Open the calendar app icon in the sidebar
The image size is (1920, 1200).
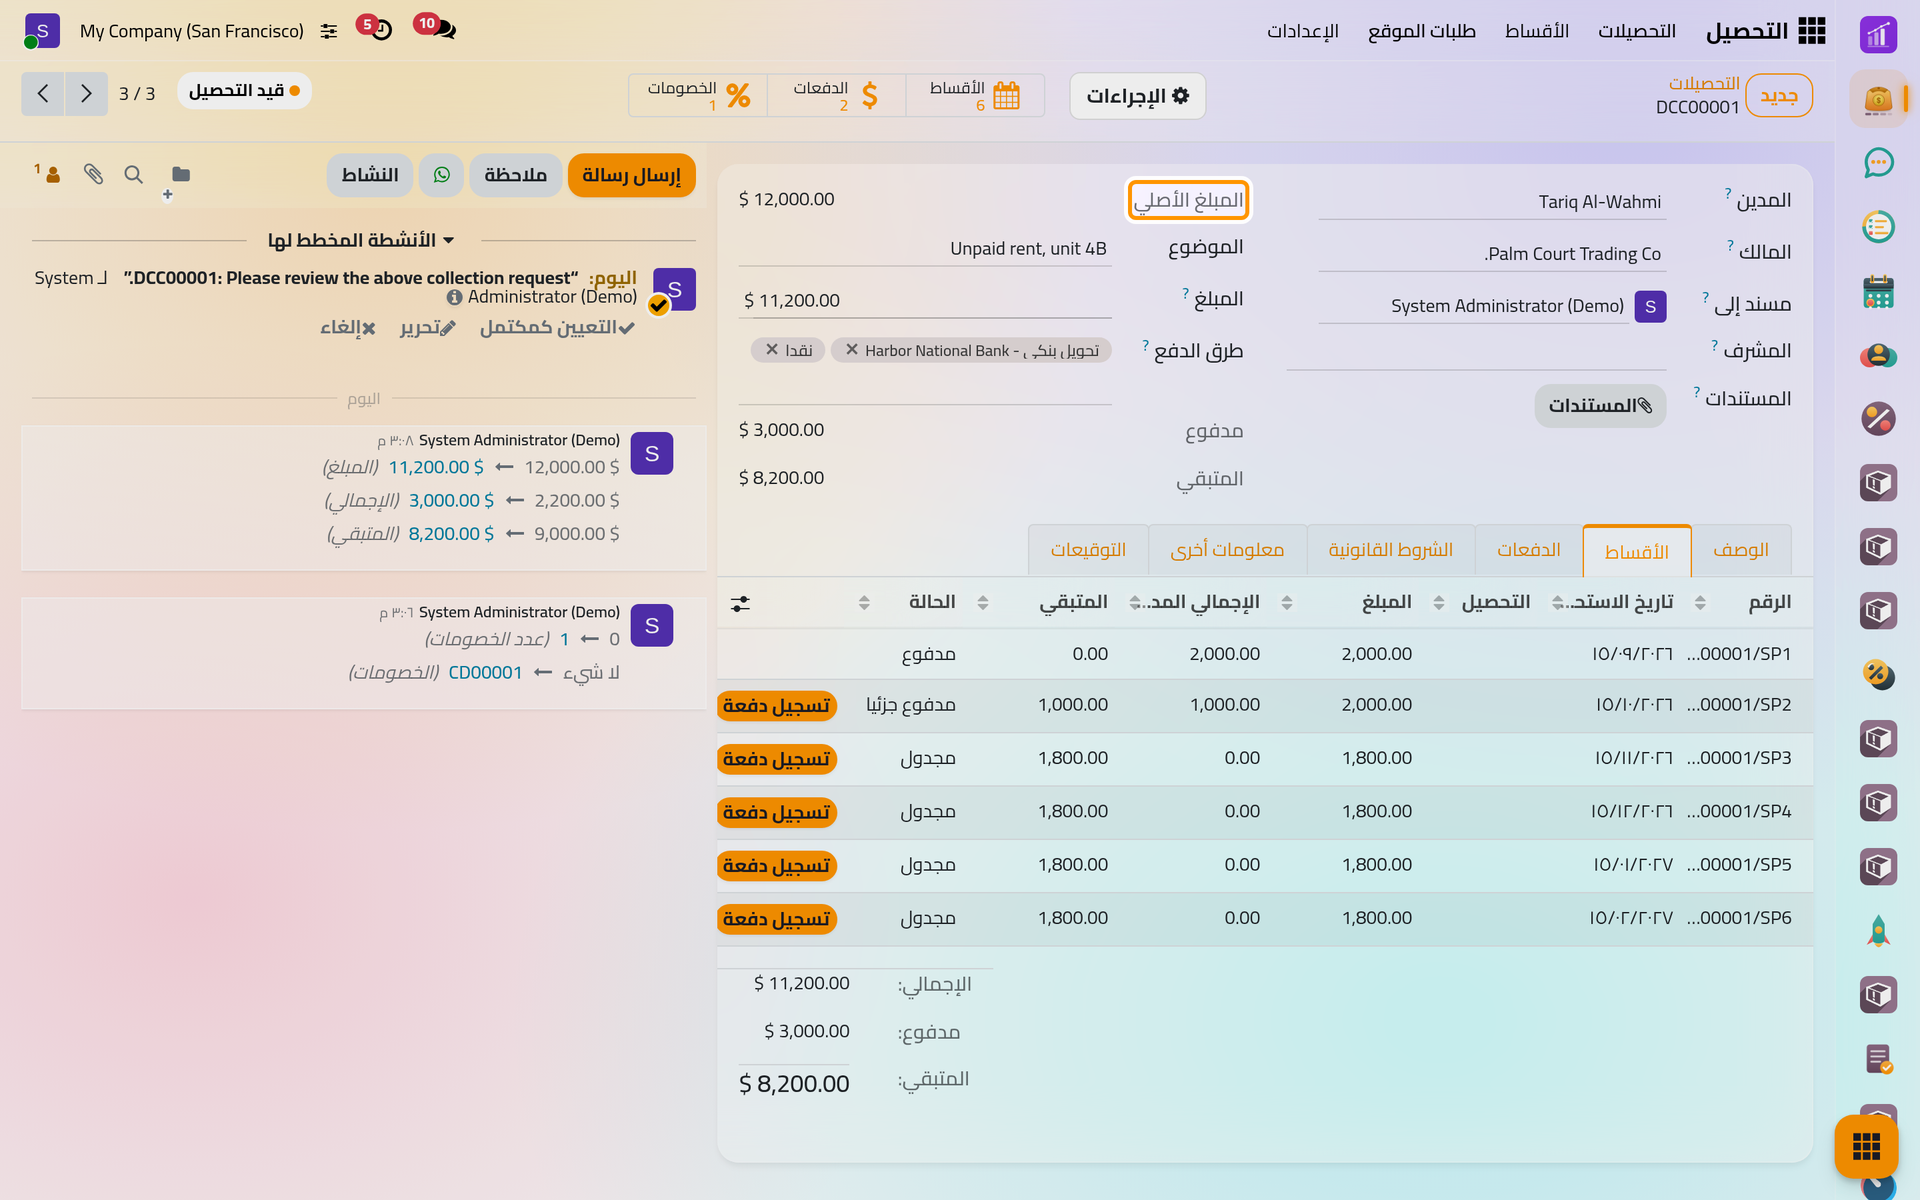1878,291
